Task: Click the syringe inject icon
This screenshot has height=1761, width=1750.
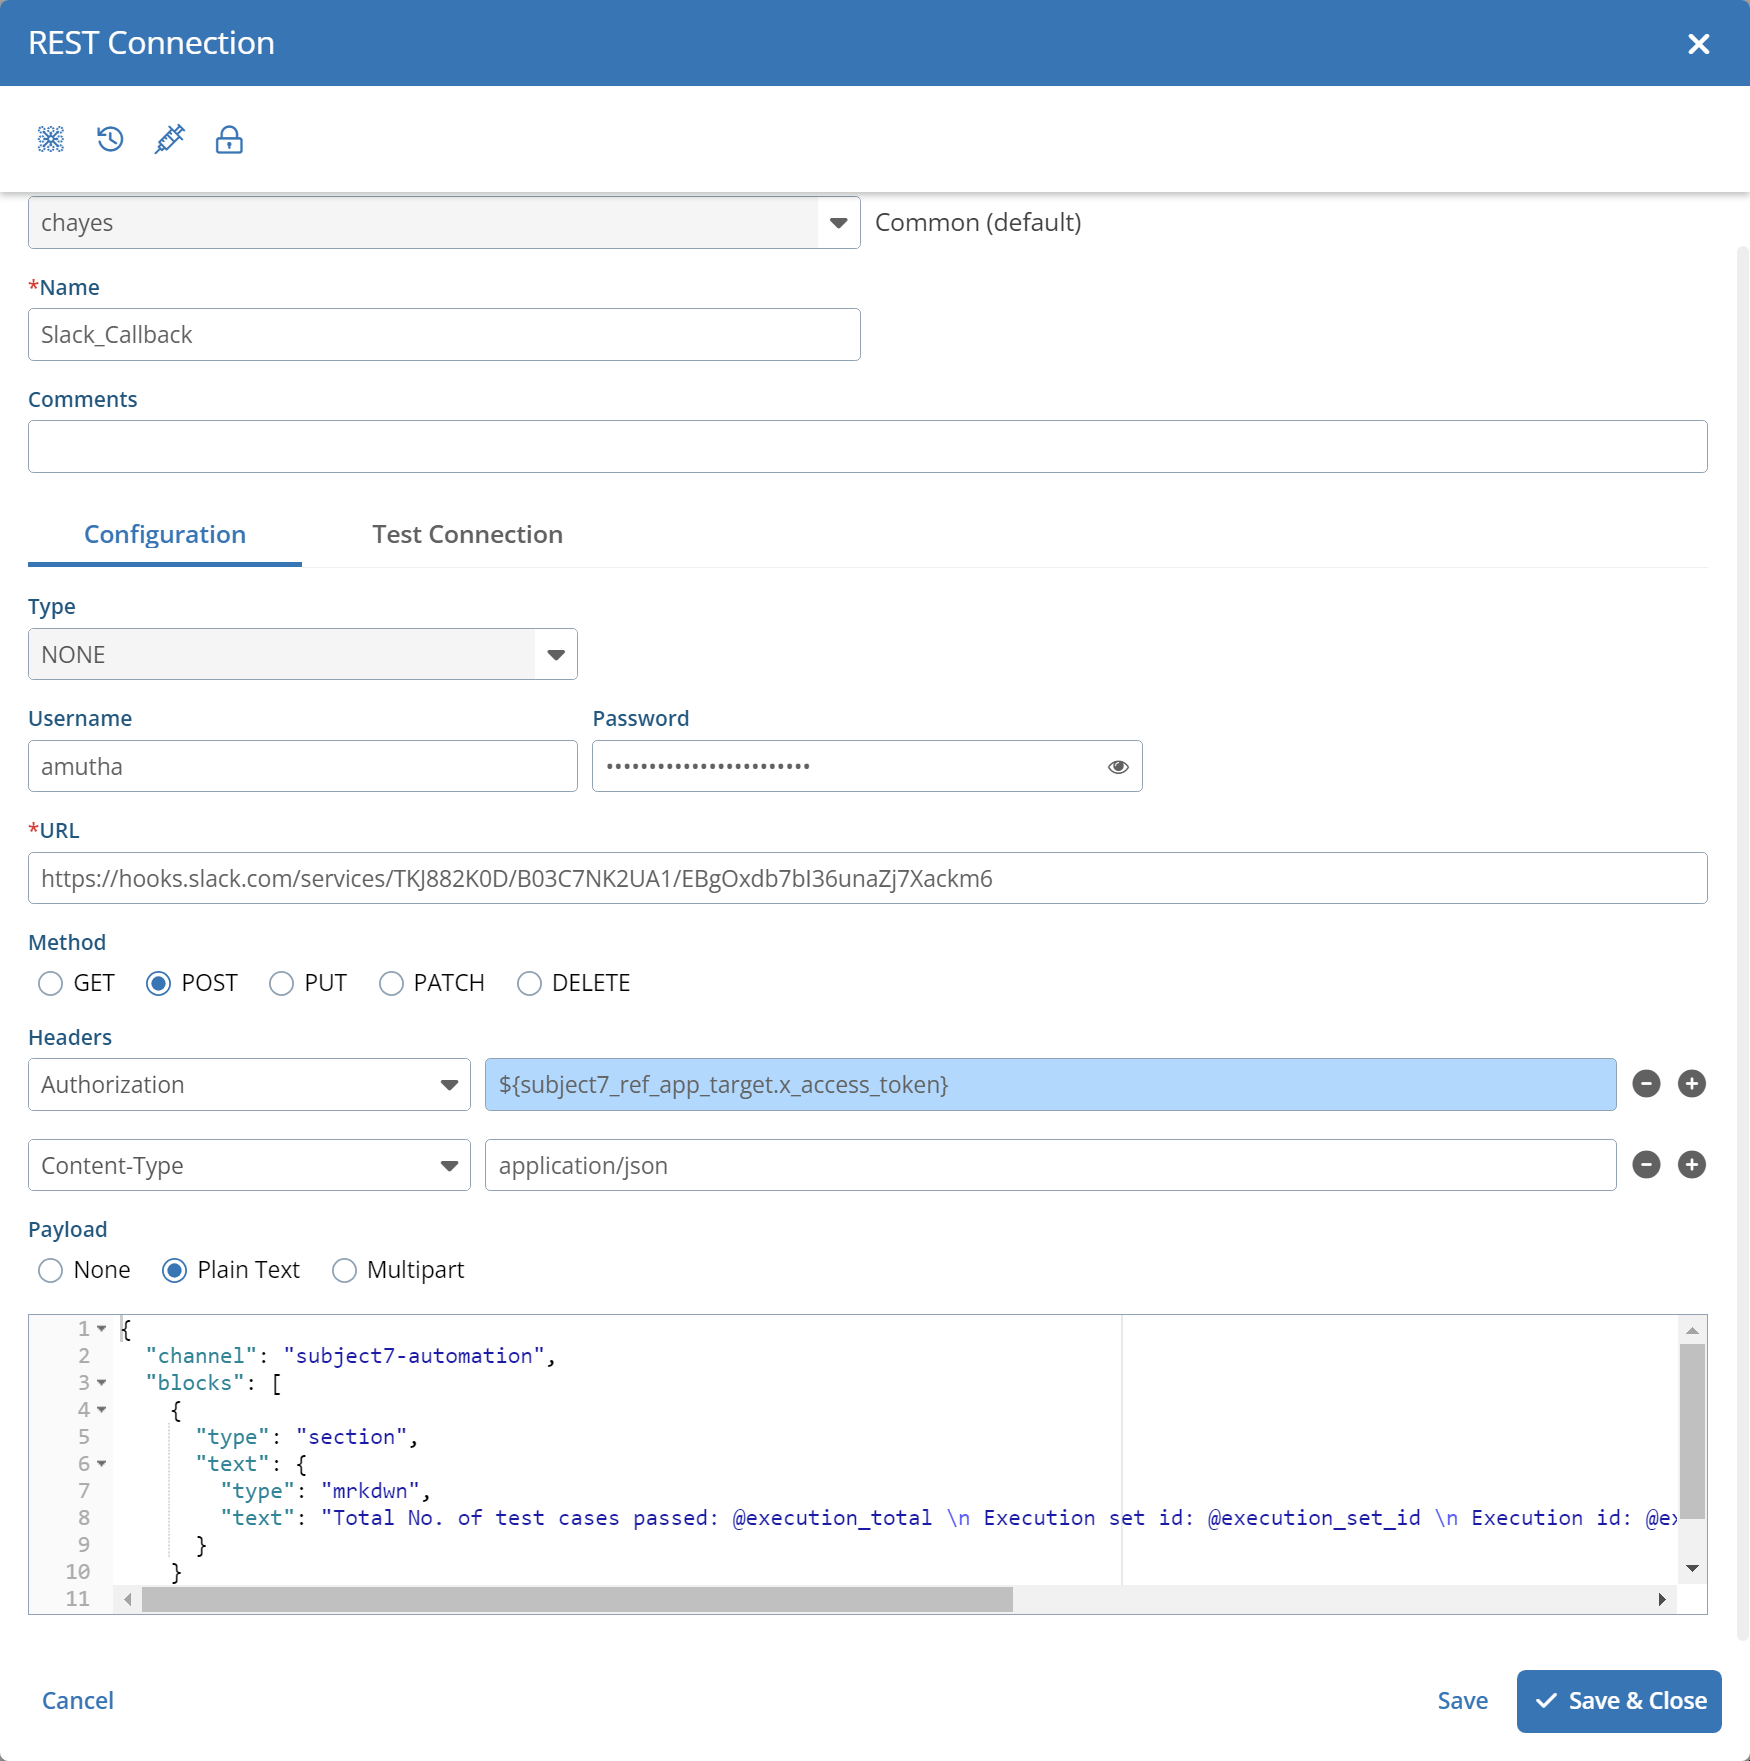Action: [170, 139]
